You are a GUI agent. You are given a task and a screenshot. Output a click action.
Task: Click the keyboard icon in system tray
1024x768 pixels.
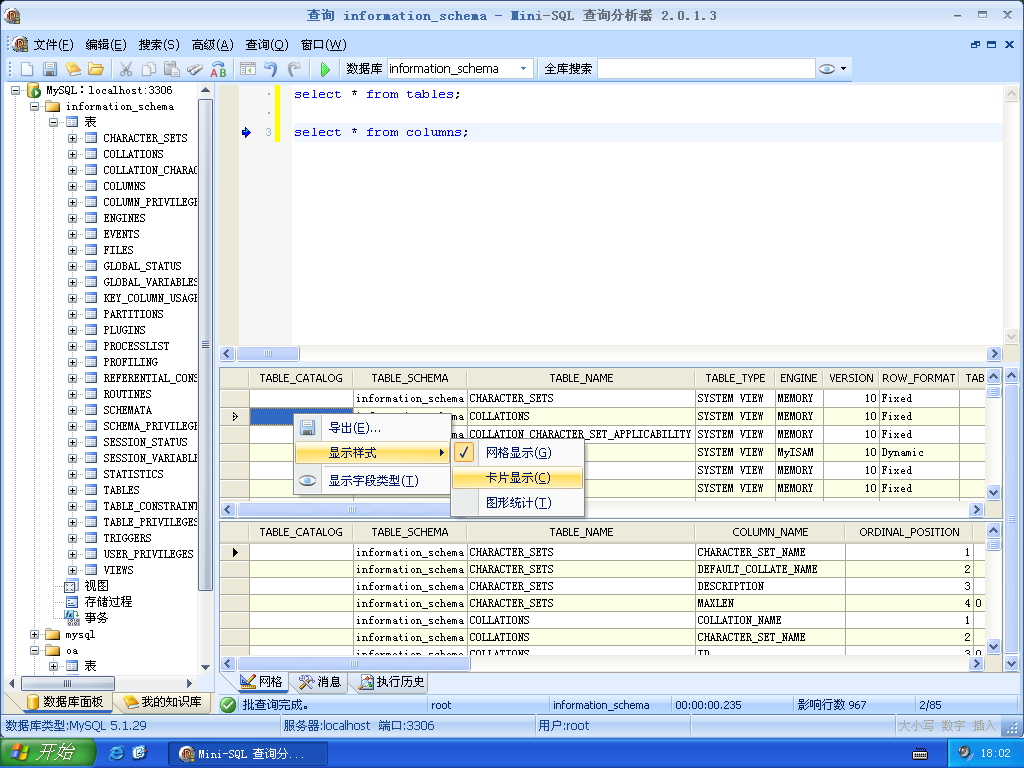coord(920,754)
